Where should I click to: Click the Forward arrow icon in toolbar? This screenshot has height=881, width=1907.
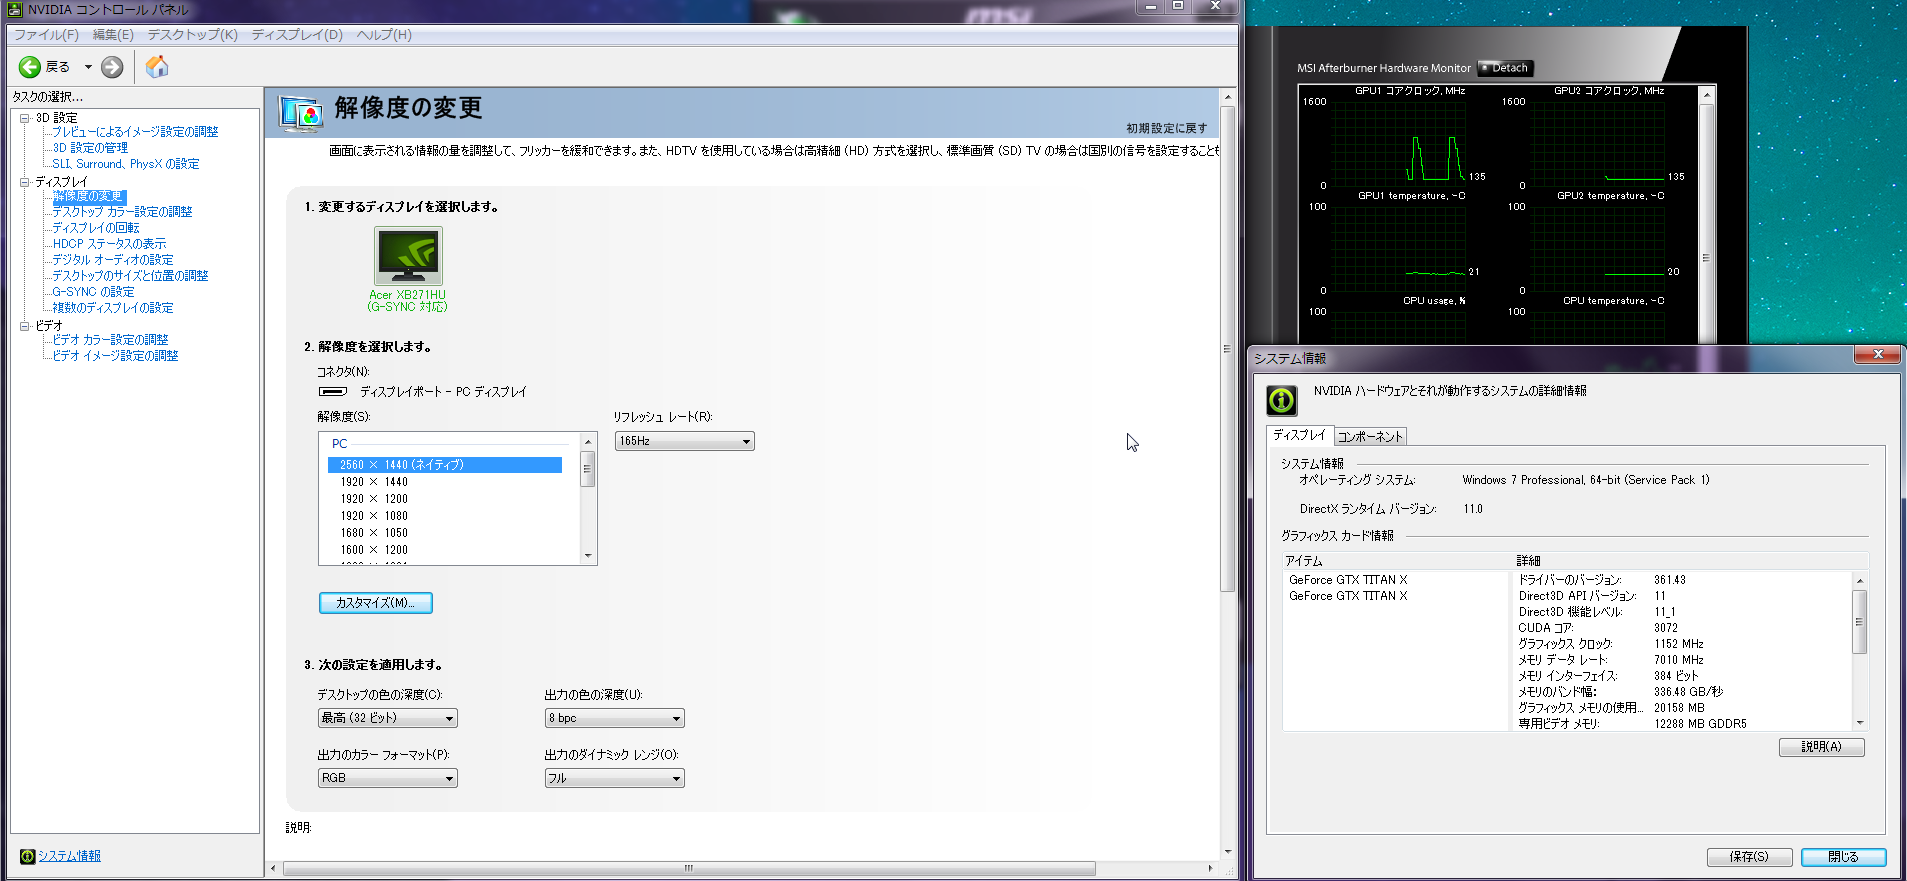click(x=112, y=67)
